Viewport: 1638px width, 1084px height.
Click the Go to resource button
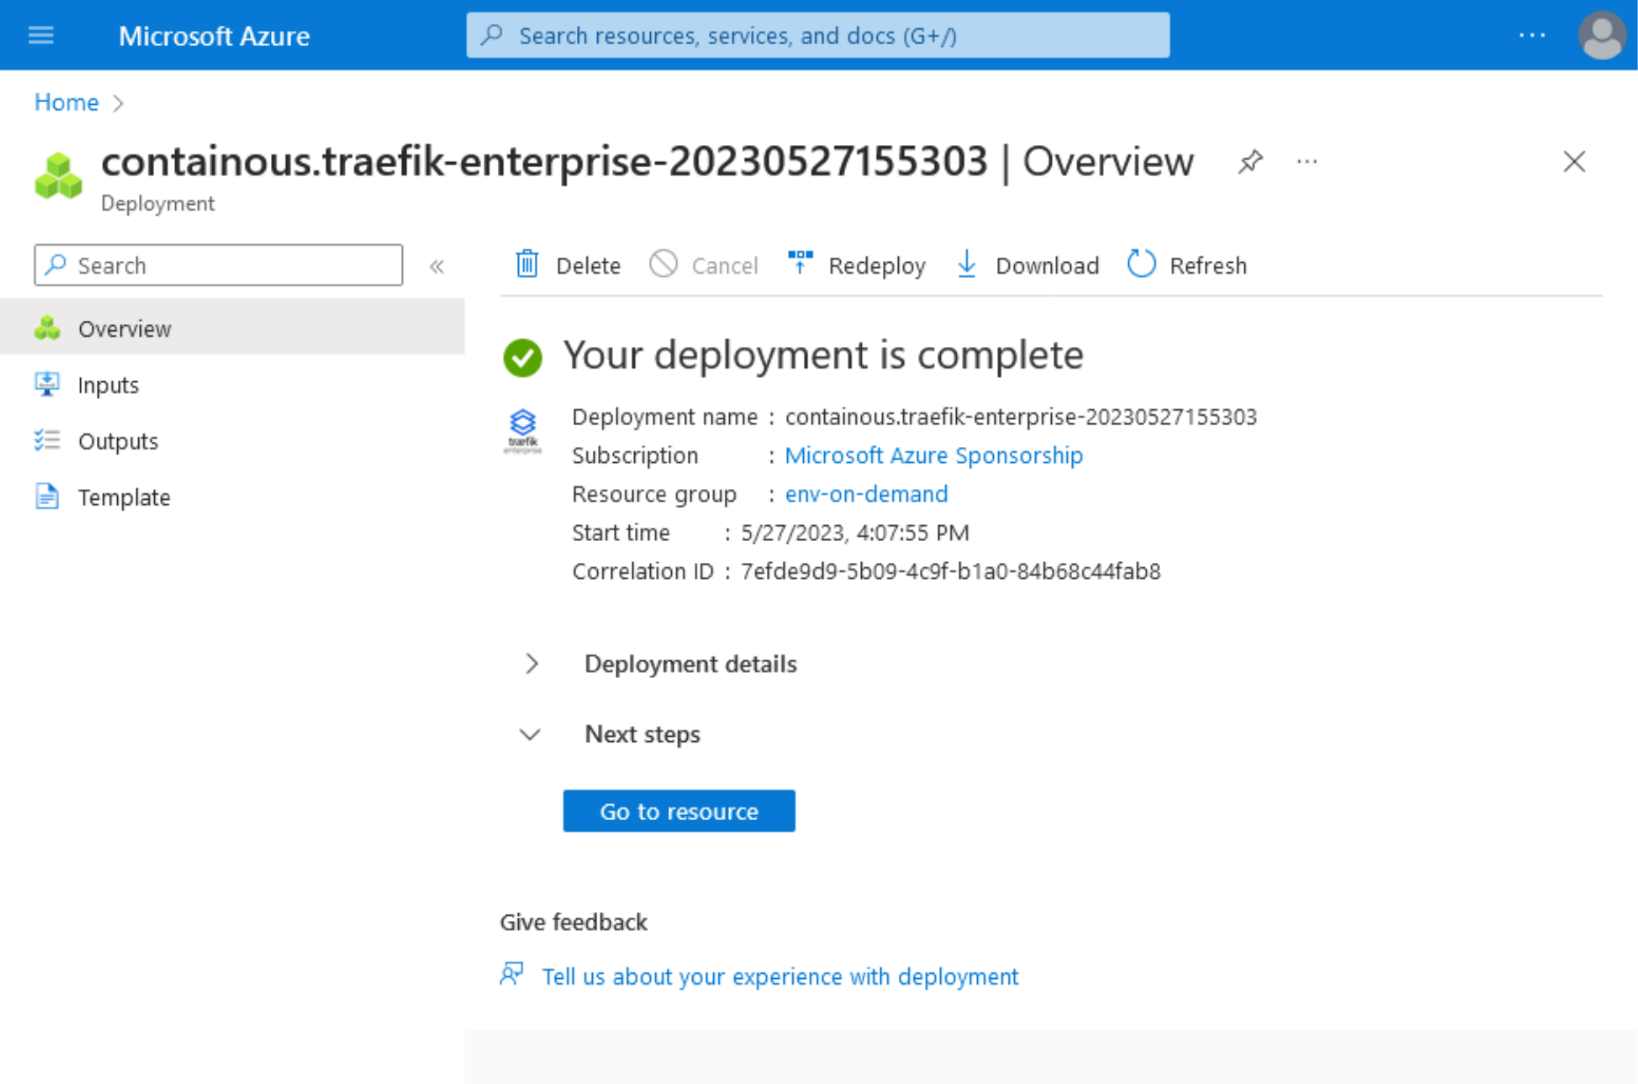coord(679,811)
